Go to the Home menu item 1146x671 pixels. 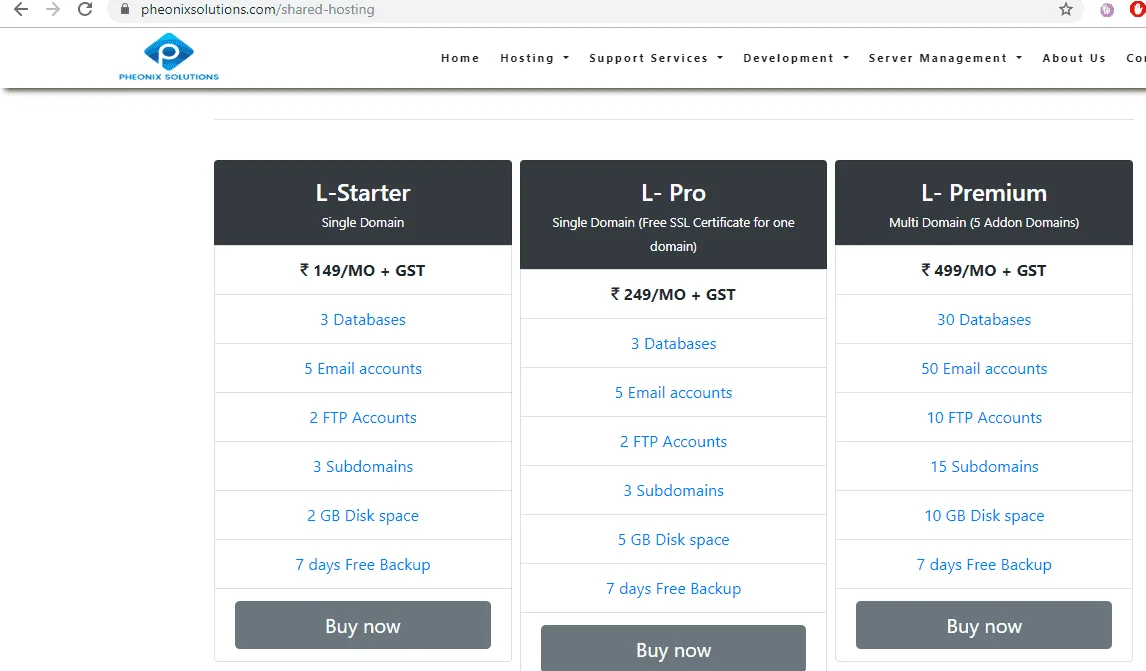[460, 58]
